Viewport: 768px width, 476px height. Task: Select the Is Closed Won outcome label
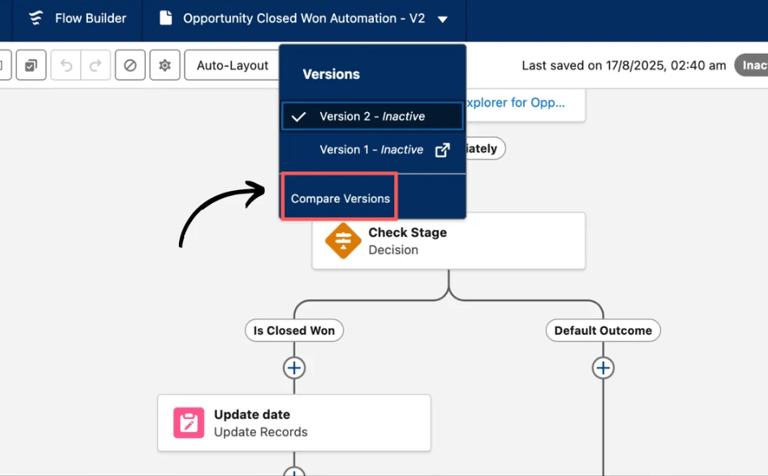(x=294, y=331)
